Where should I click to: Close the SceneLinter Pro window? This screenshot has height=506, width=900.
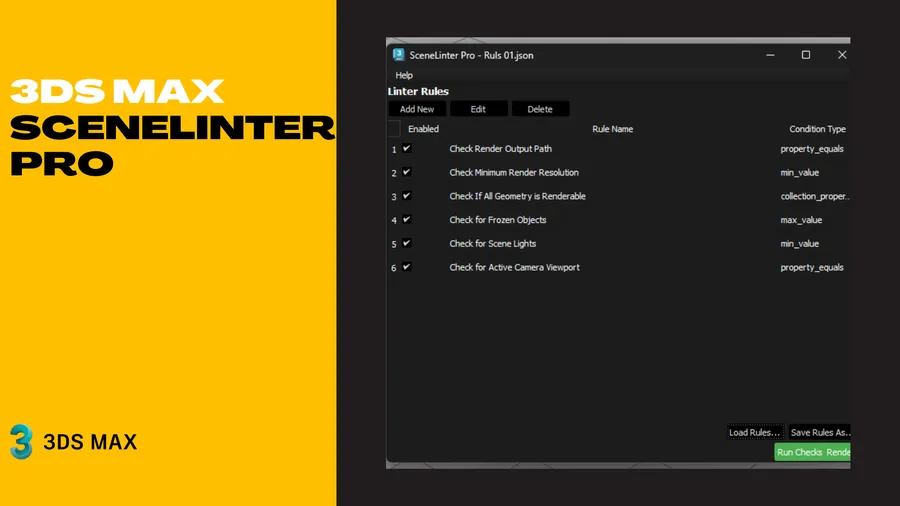click(842, 55)
